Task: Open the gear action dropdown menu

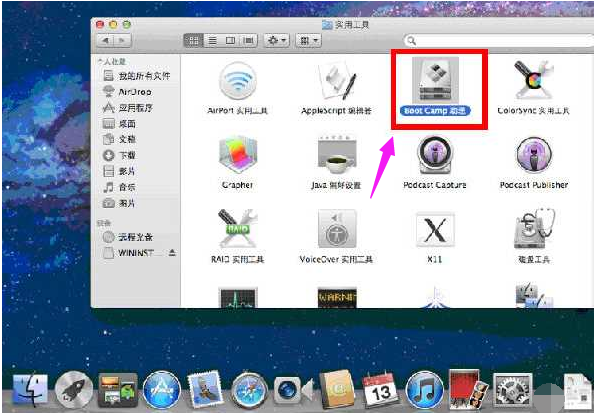Action: 277,41
